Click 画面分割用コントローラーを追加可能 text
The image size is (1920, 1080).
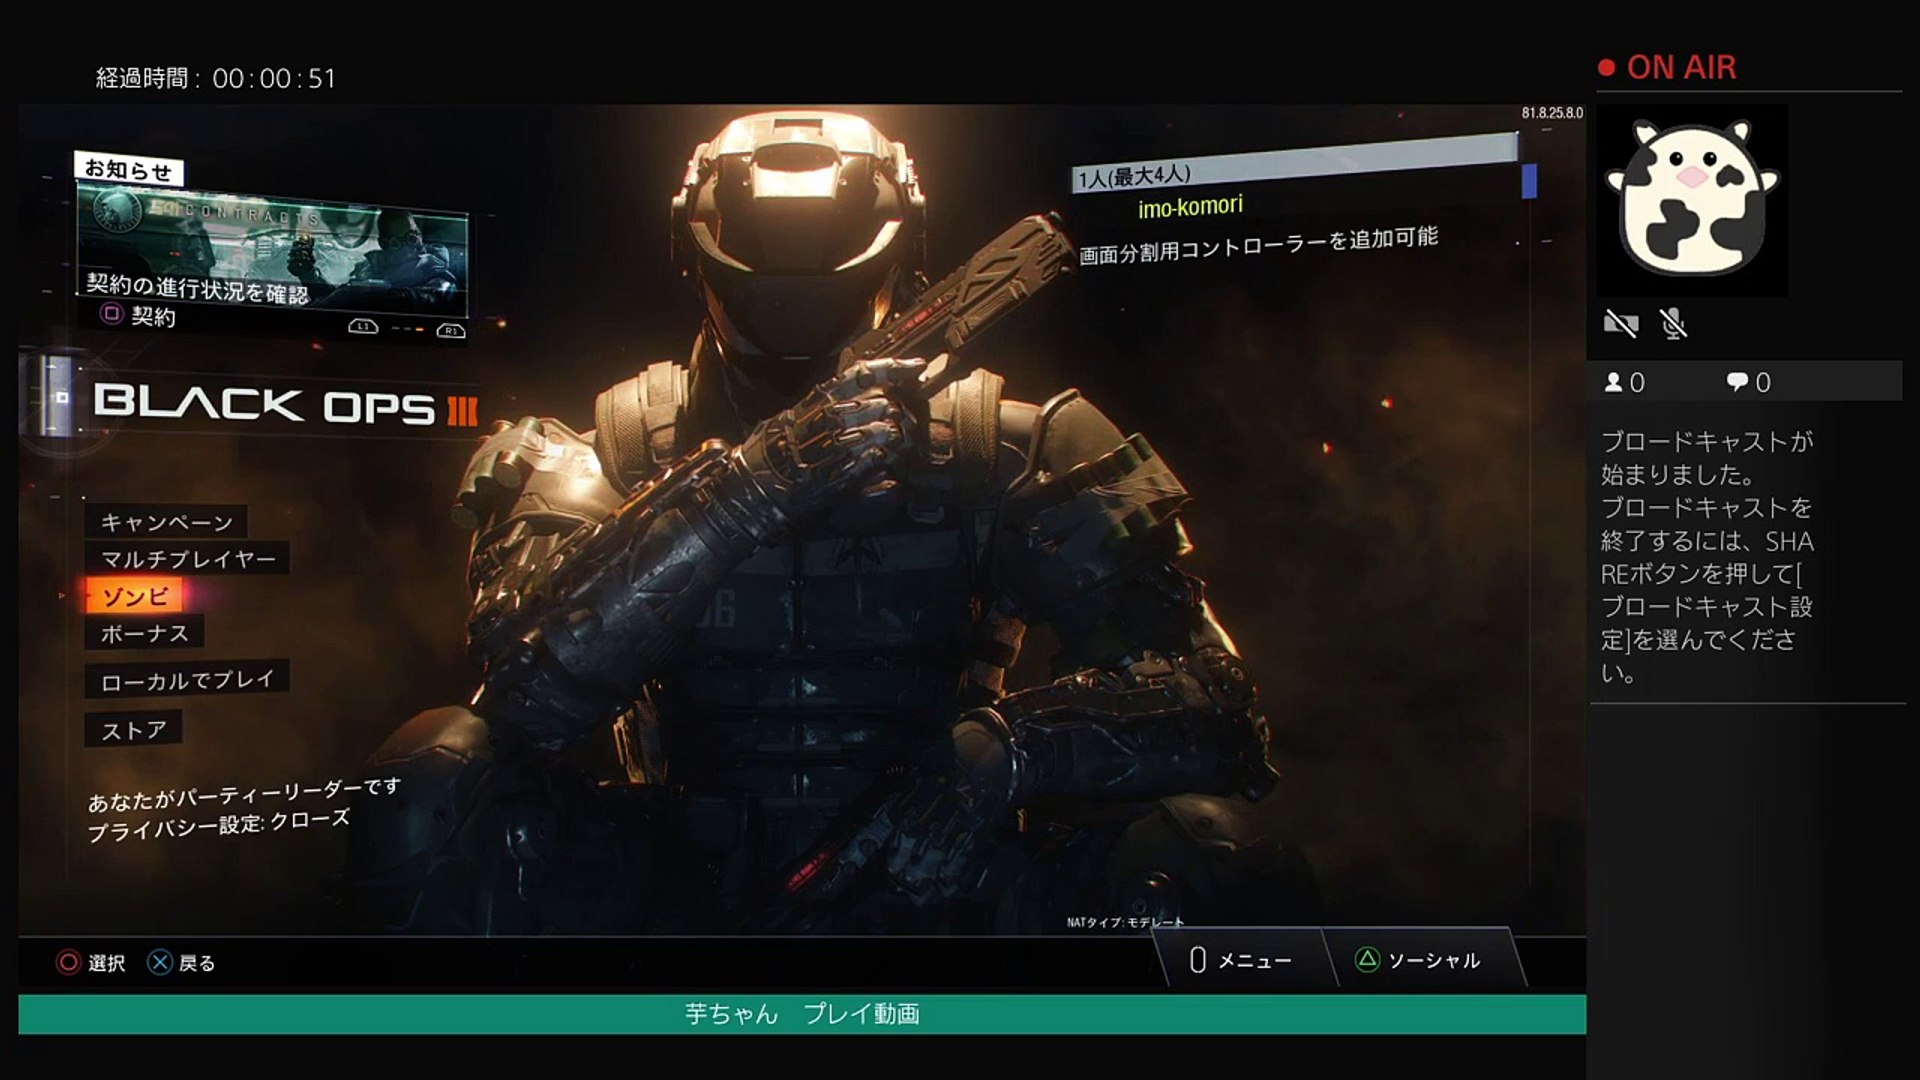[x=1258, y=244]
